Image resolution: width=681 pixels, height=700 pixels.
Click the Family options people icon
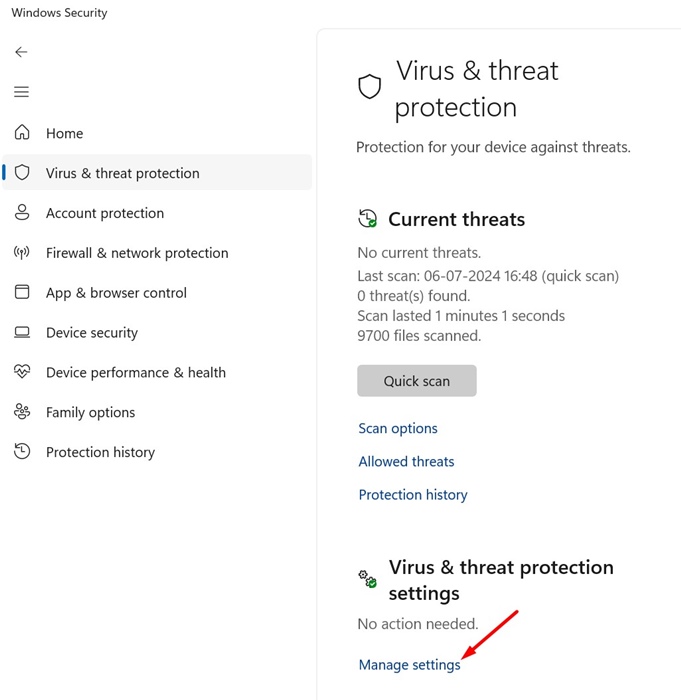pos(22,412)
